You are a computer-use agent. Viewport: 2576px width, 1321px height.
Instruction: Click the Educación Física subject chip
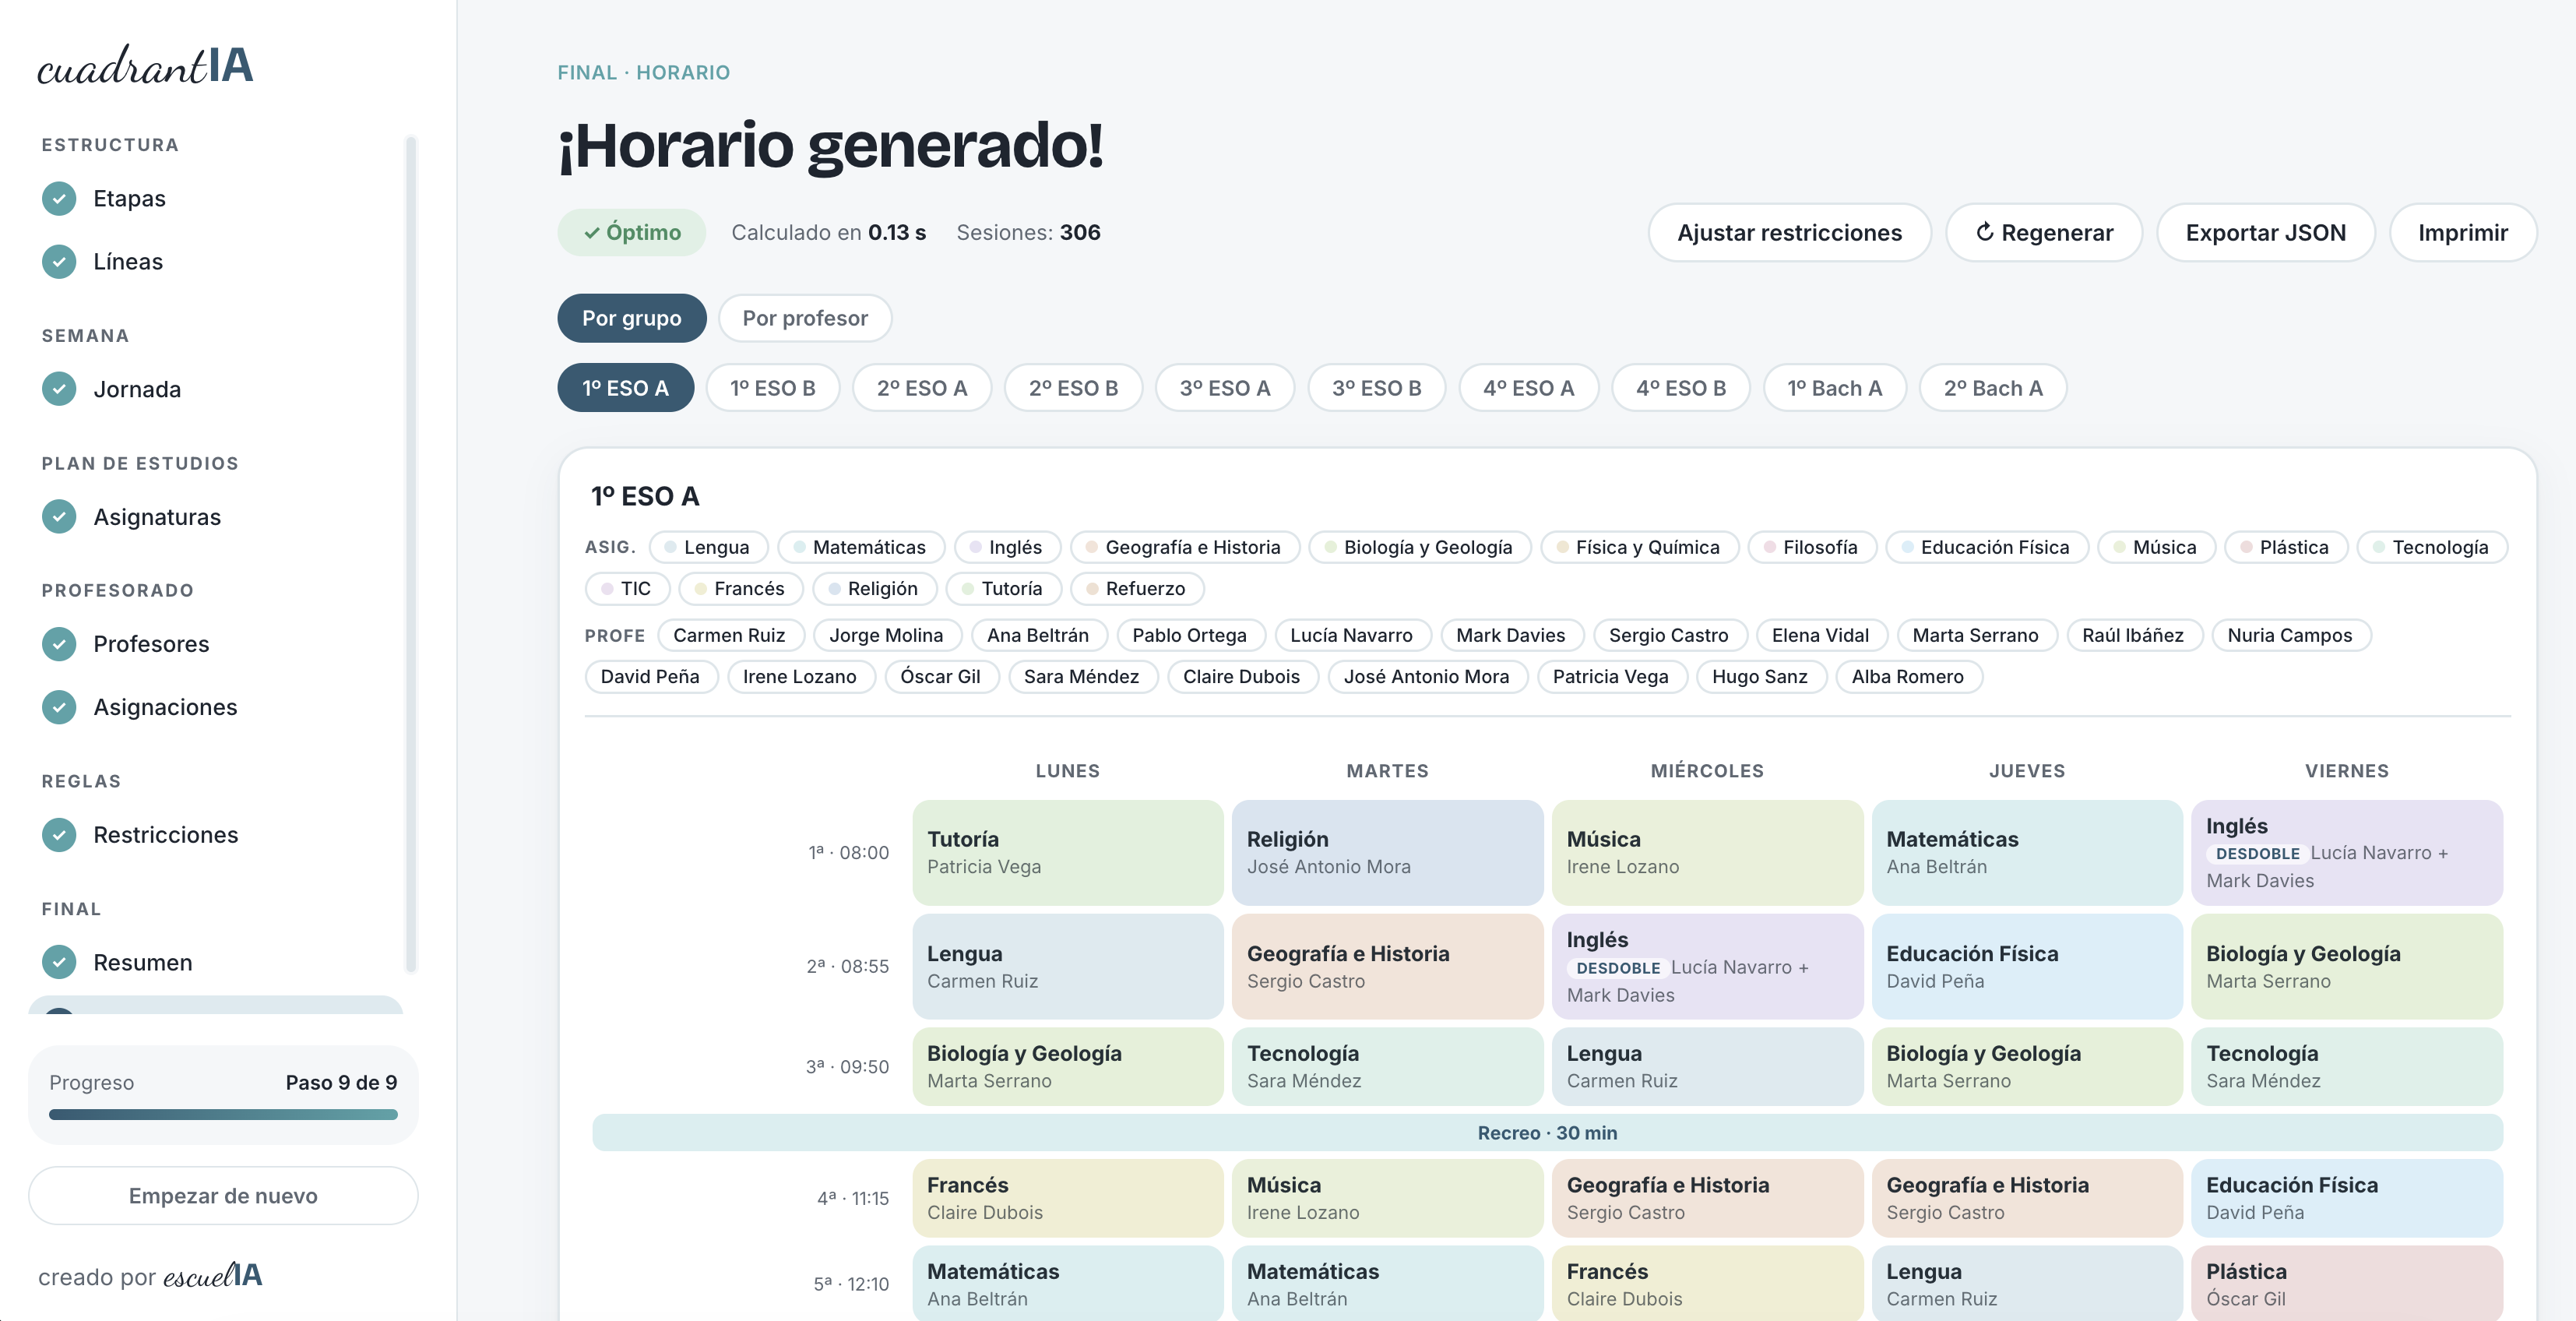(x=1986, y=547)
